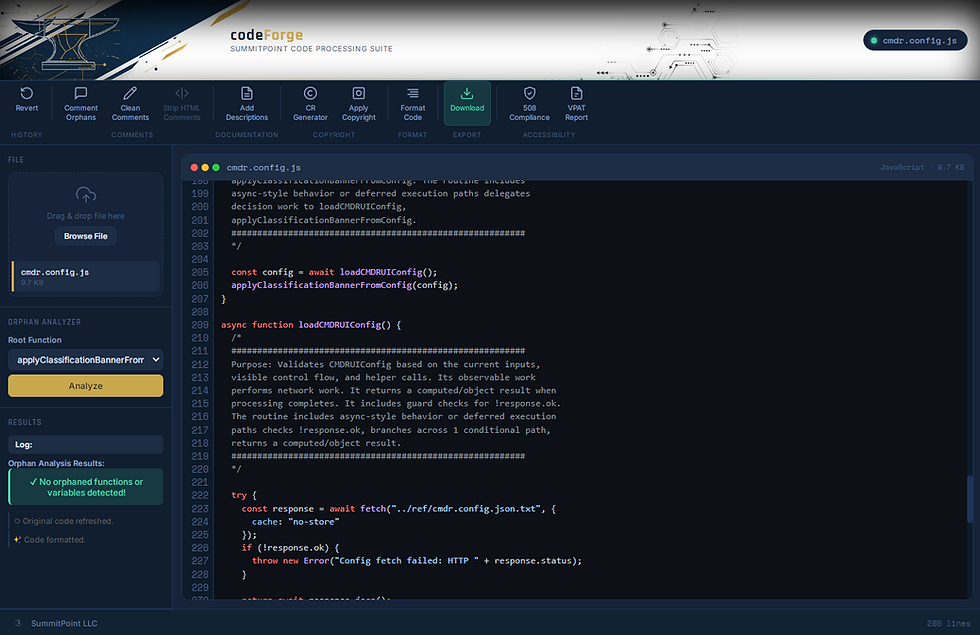
Task: Click the 'try {' code line
Action: coord(244,495)
